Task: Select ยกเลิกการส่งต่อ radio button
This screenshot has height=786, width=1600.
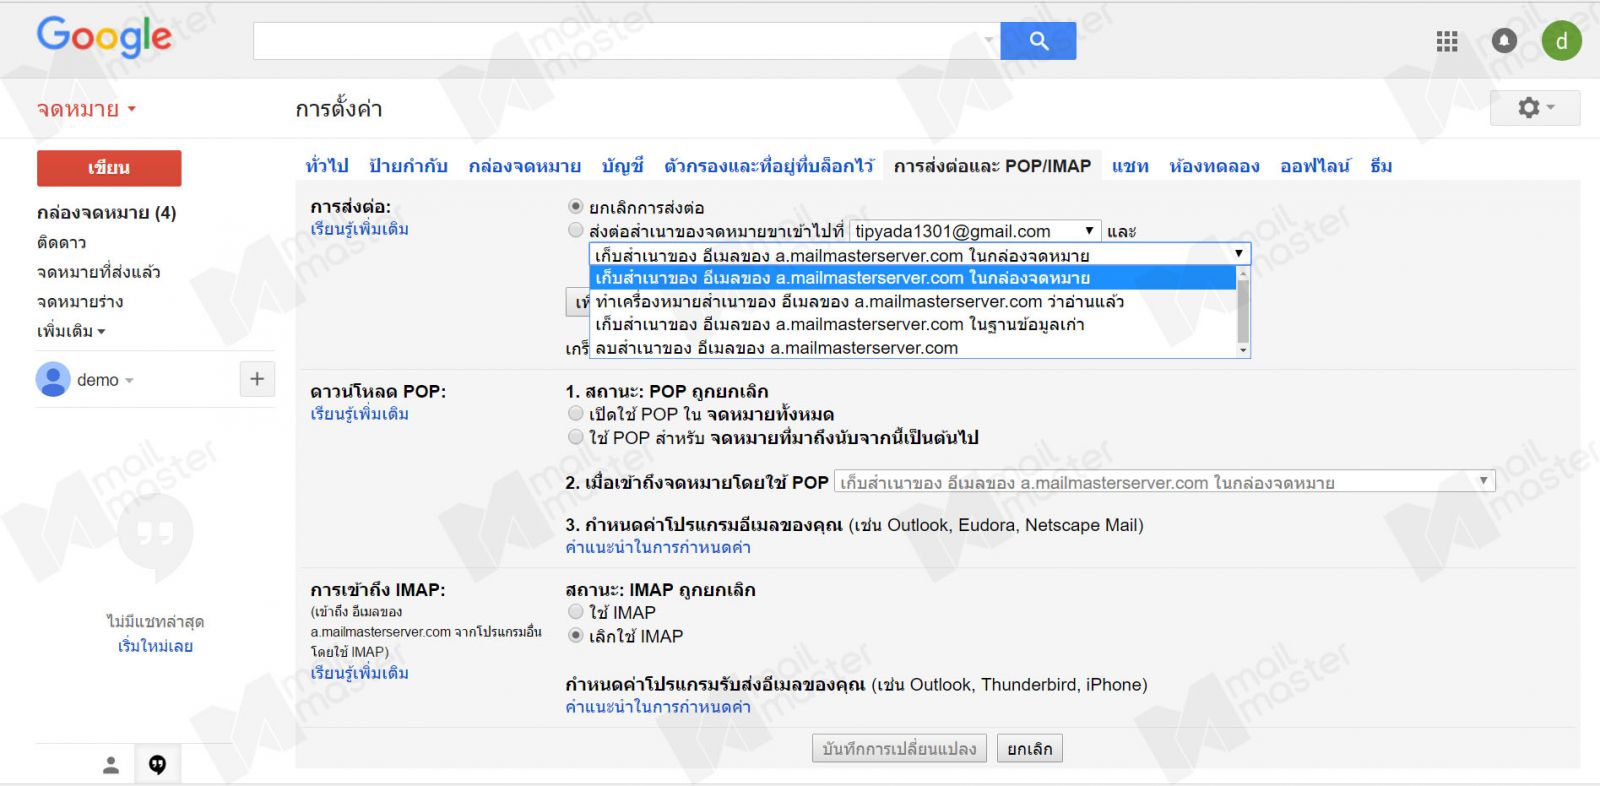Action: pos(576,207)
